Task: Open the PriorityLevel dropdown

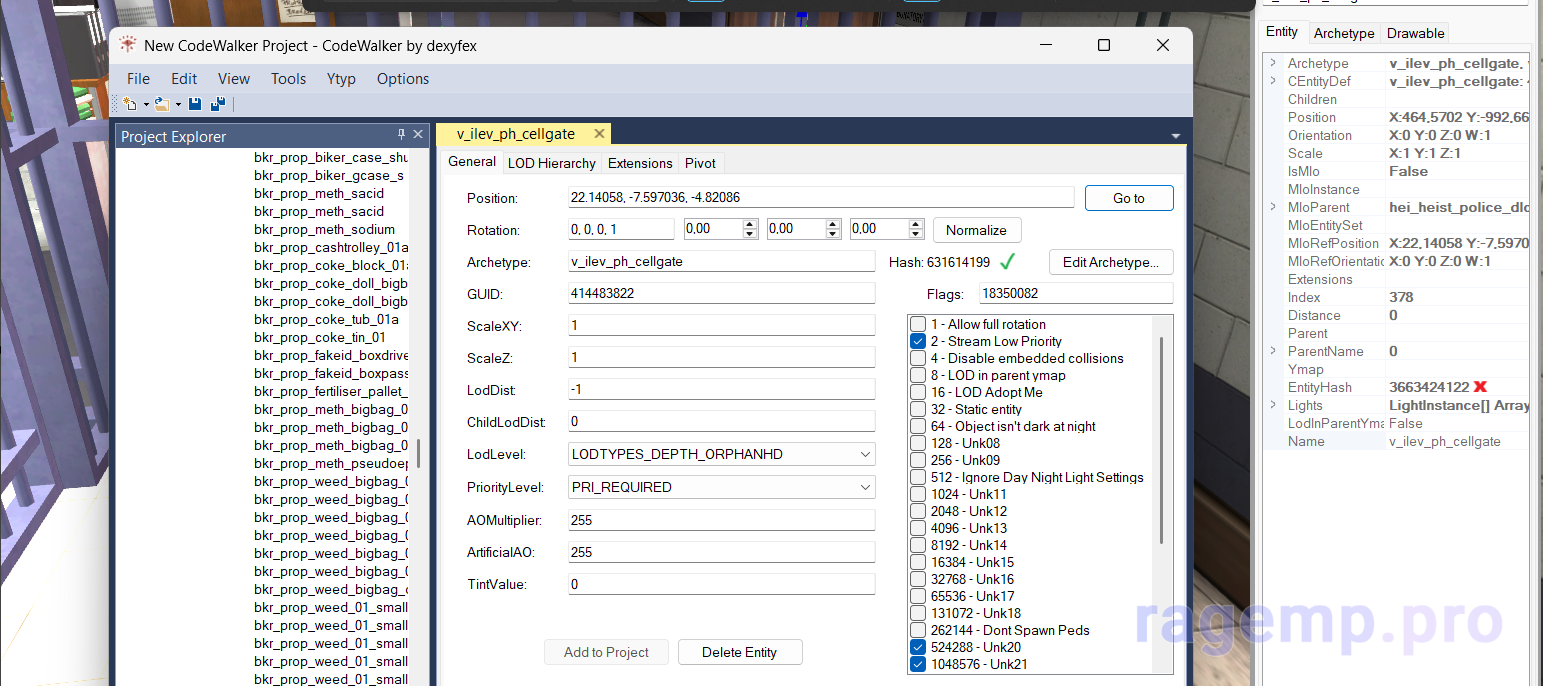Action: coord(864,487)
